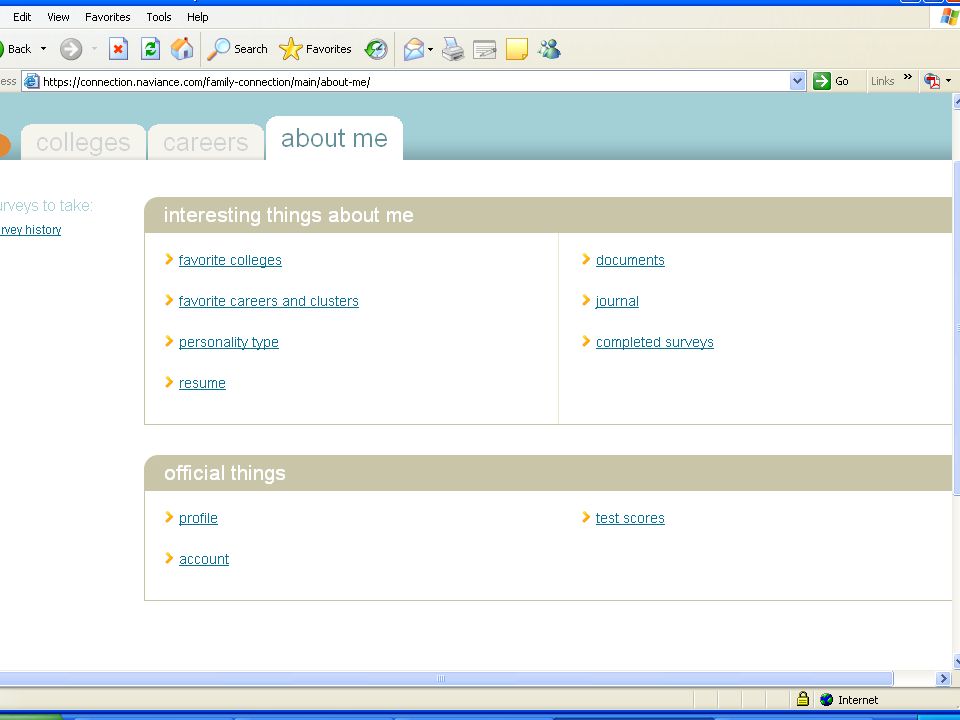The width and height of the screenshot is (960, 720).
Task: Stop page loading with red X icon
Action: 118,49
